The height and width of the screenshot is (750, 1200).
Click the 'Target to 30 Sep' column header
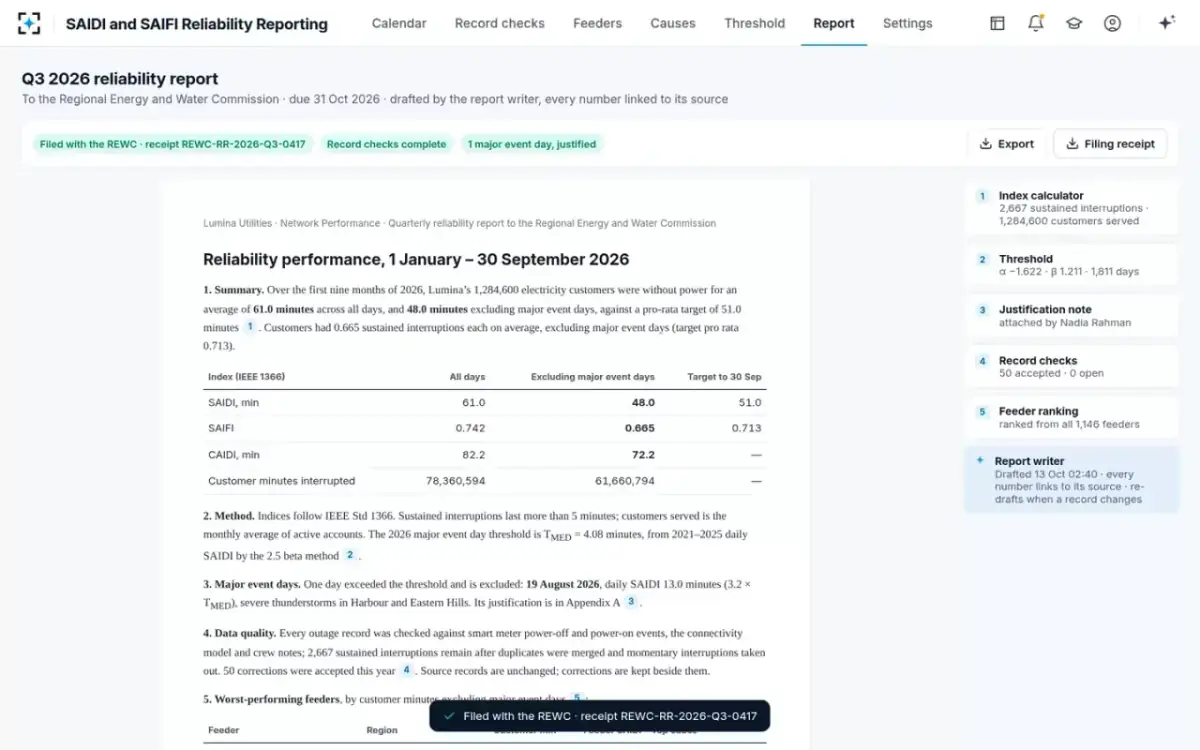click(x=724, y=377)
